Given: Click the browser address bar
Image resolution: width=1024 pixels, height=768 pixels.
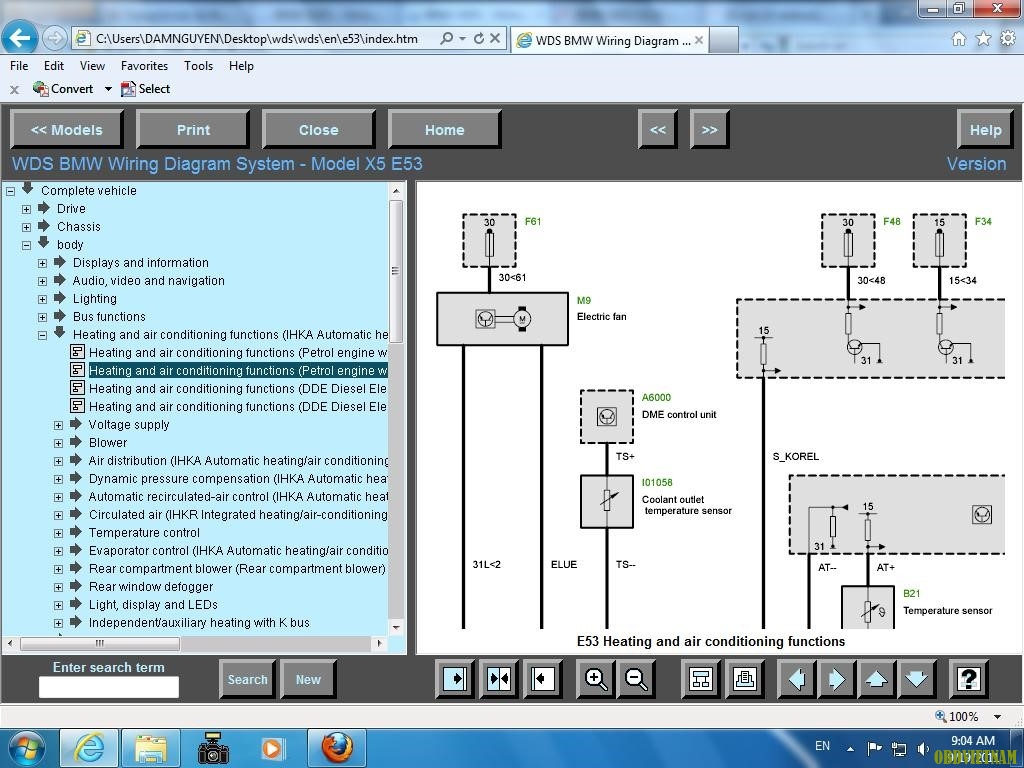Looking at the screenshot, I should (x=255, y=39).
